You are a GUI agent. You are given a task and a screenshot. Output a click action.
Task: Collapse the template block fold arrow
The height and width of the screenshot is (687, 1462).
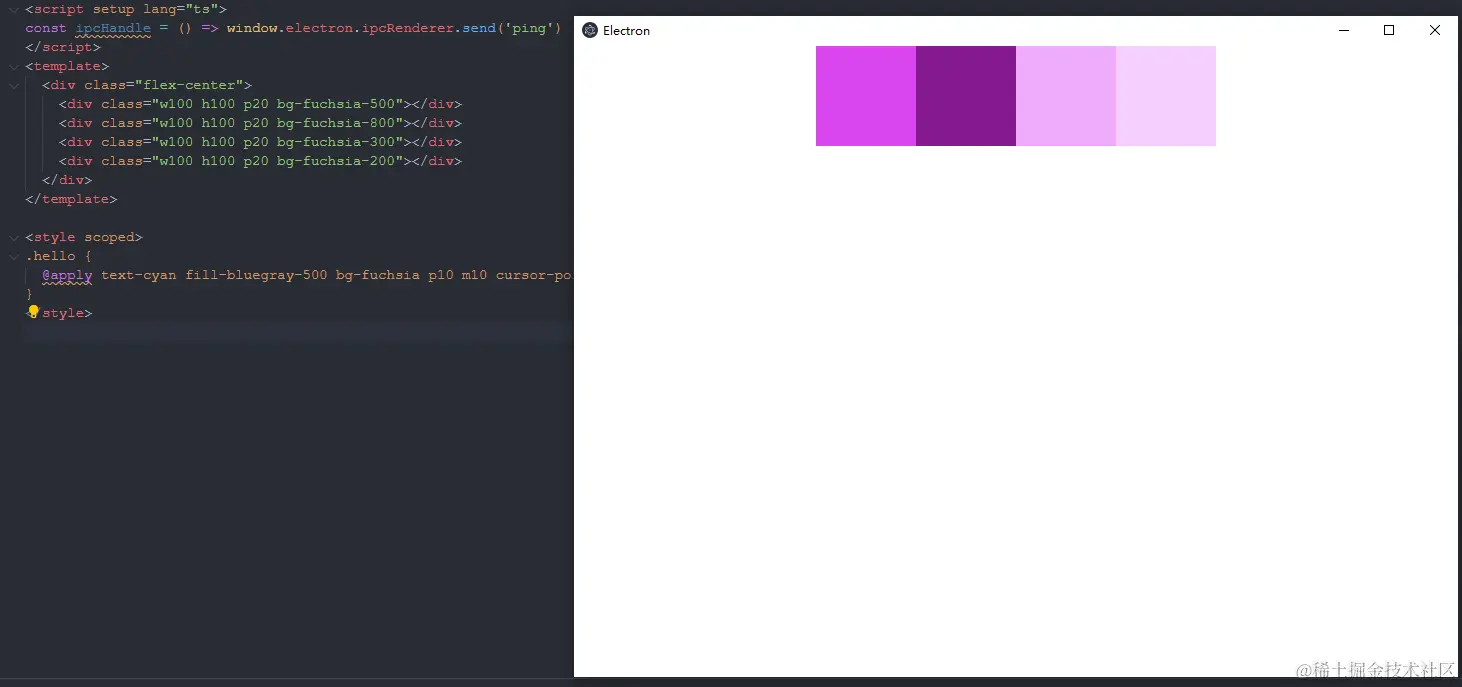[x=14, y=66]
